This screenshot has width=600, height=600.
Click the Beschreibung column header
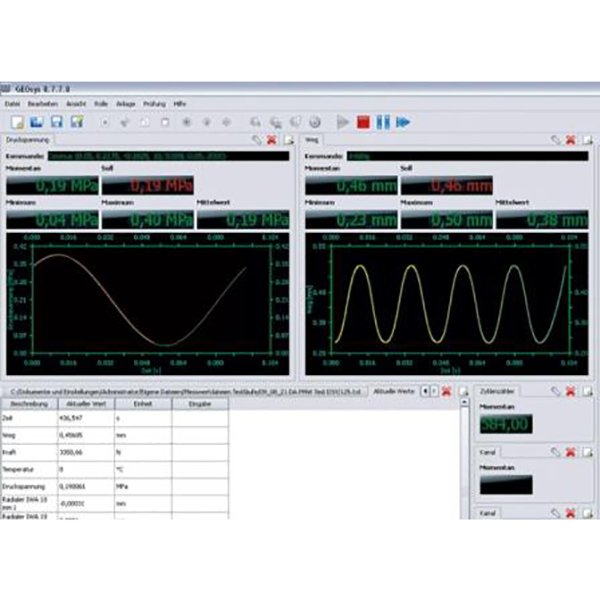pyautogui.click(x=27, y=404)
